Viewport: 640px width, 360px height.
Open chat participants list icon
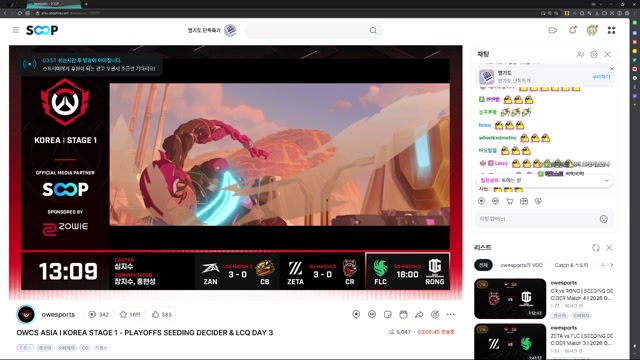580,54
